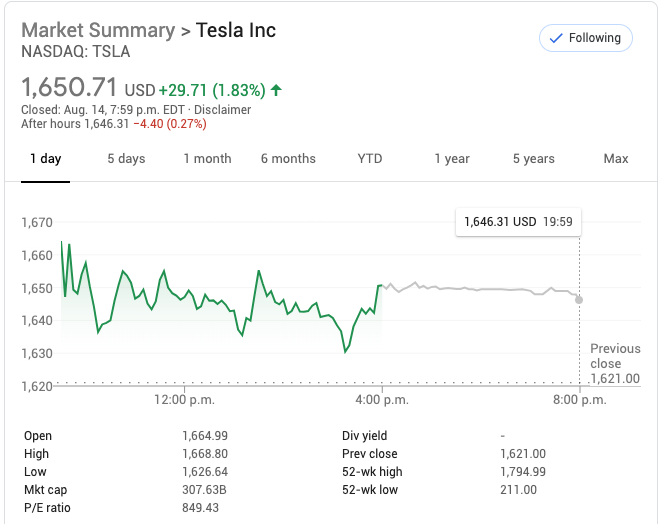Switch to the 5 days tab

126,158
